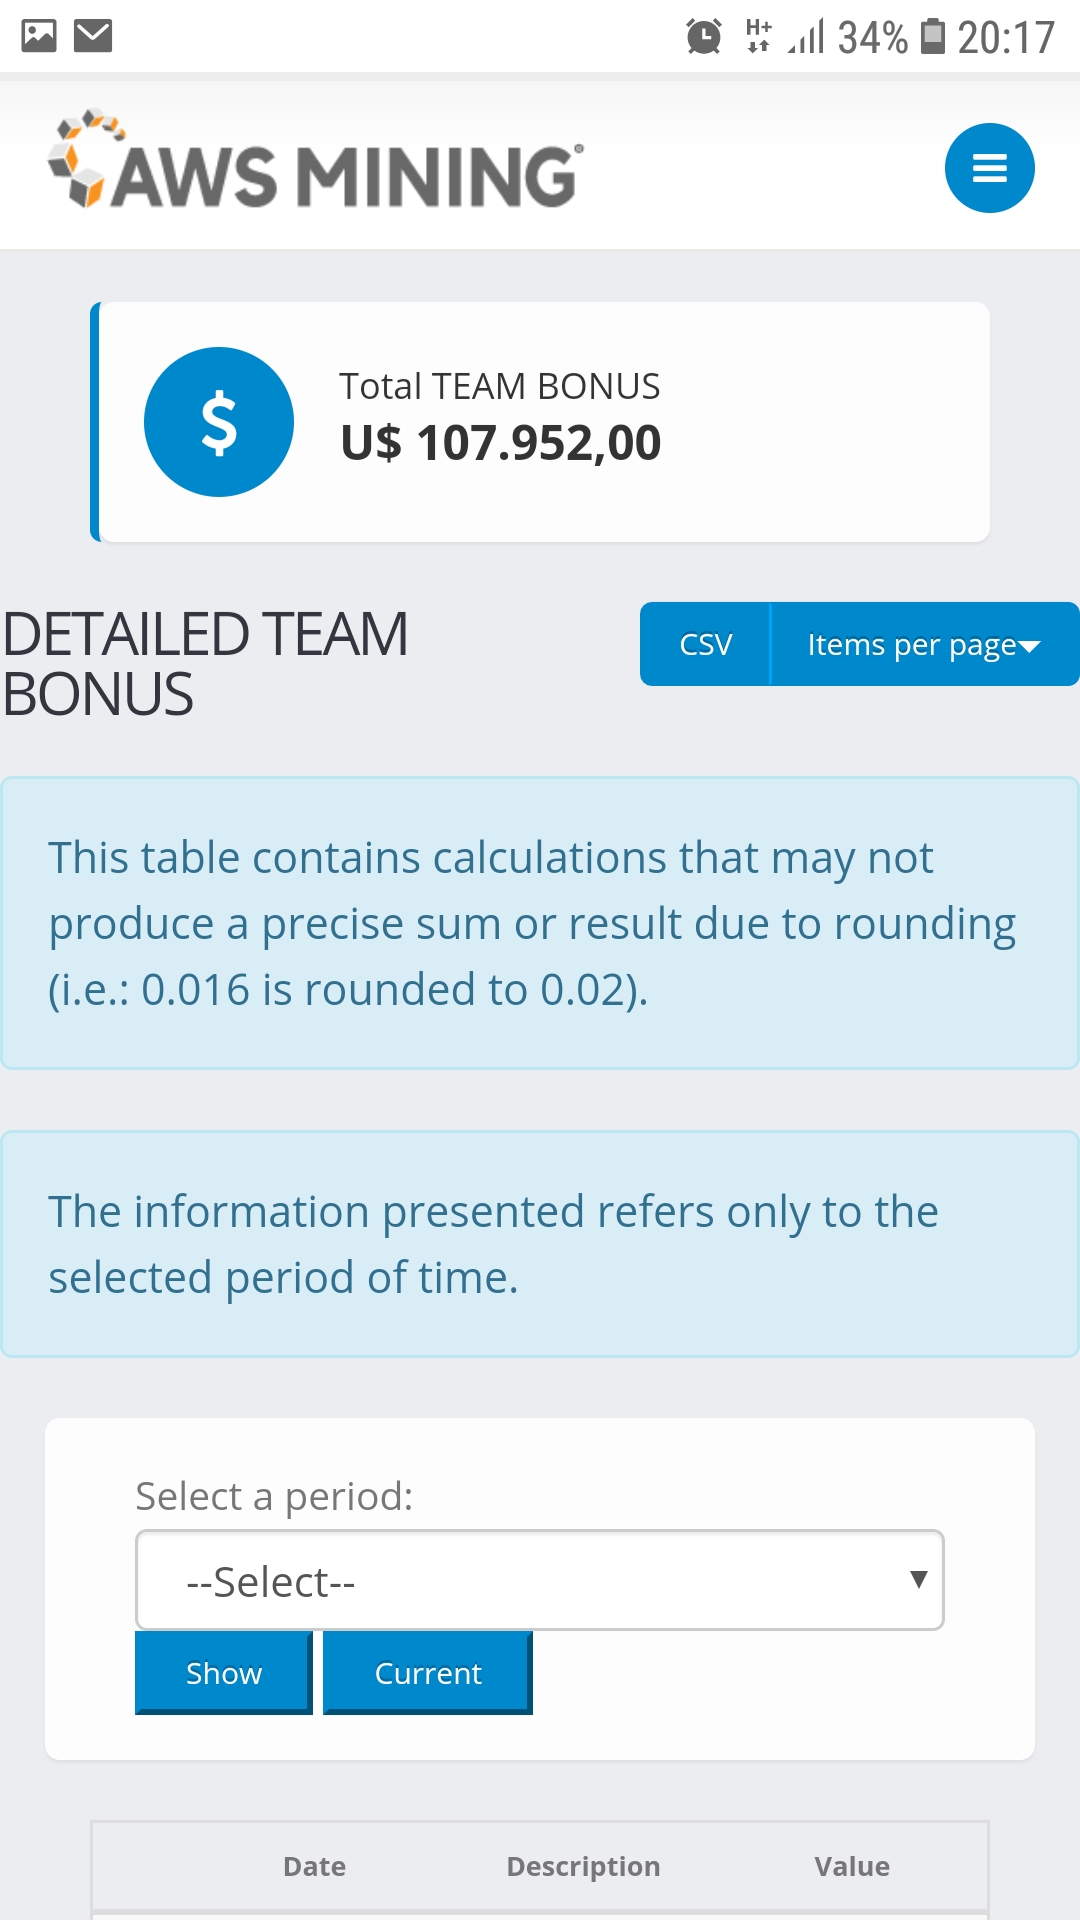Click the Value column header

click(x=851, y=1866)
